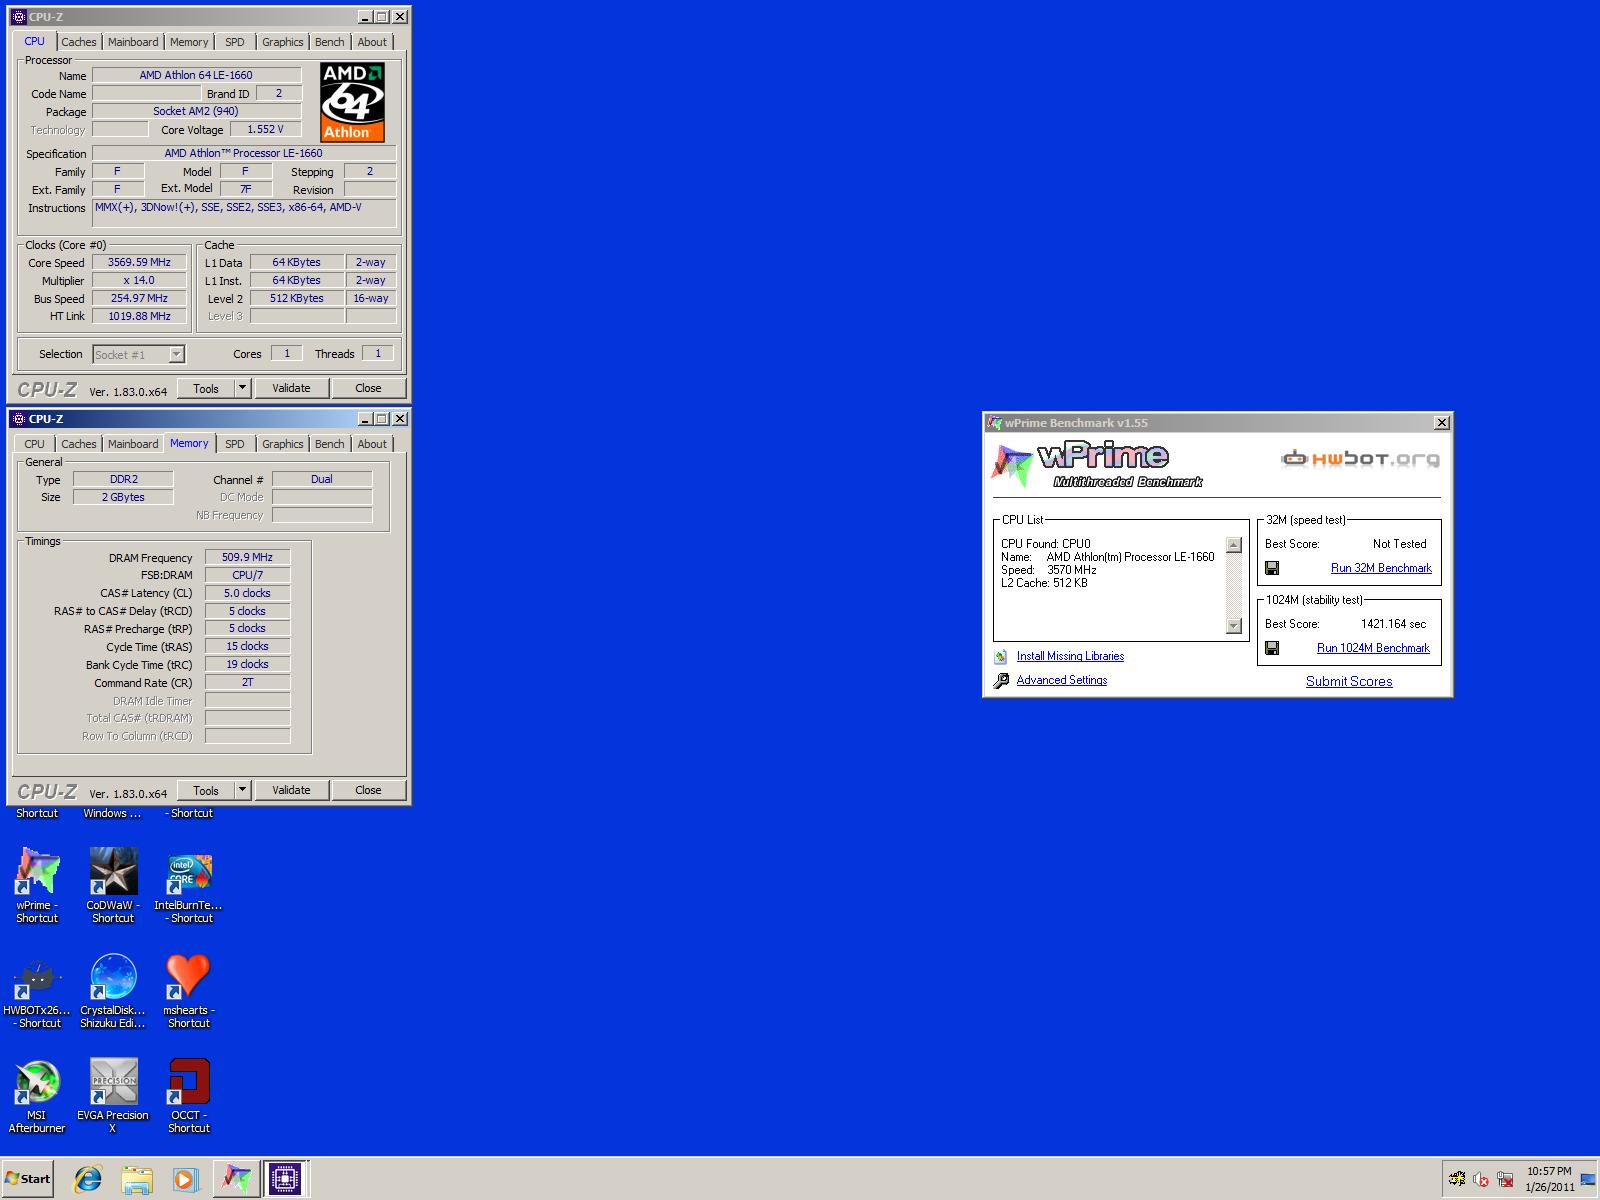Click the AMD Athlon 64 logo
The height and width of the screenshot is (1200, 1600).
[x=352, y=102]
